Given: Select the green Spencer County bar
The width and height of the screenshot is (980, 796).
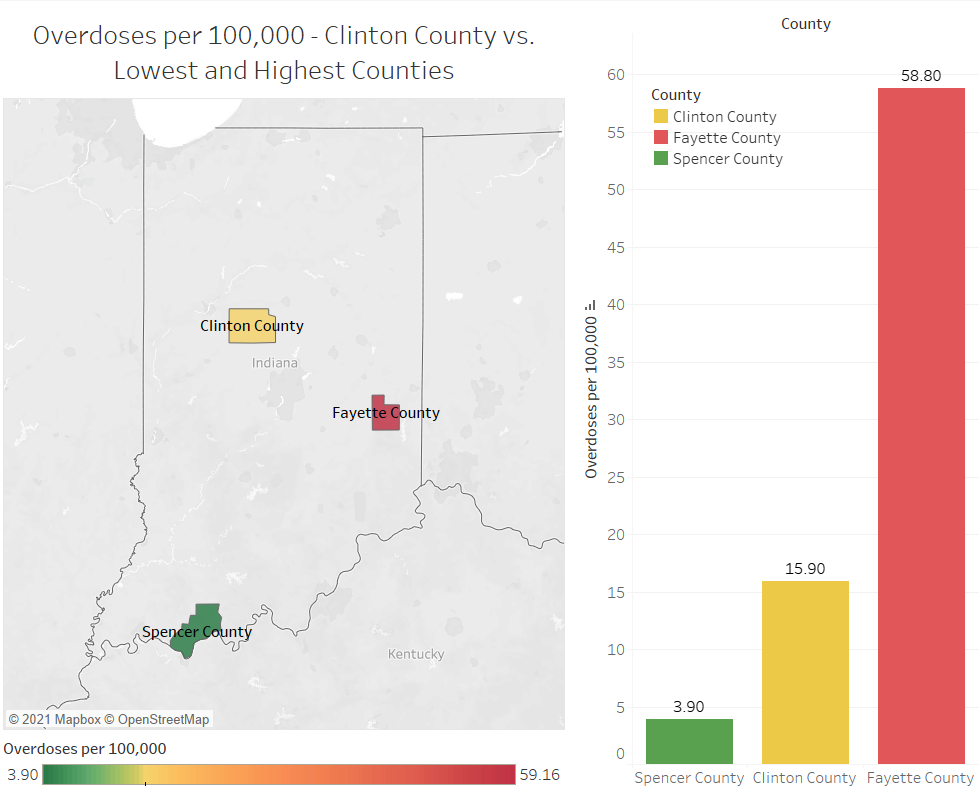Looking at the screenshot, I should pyautogui.click(x=689, y=741).
